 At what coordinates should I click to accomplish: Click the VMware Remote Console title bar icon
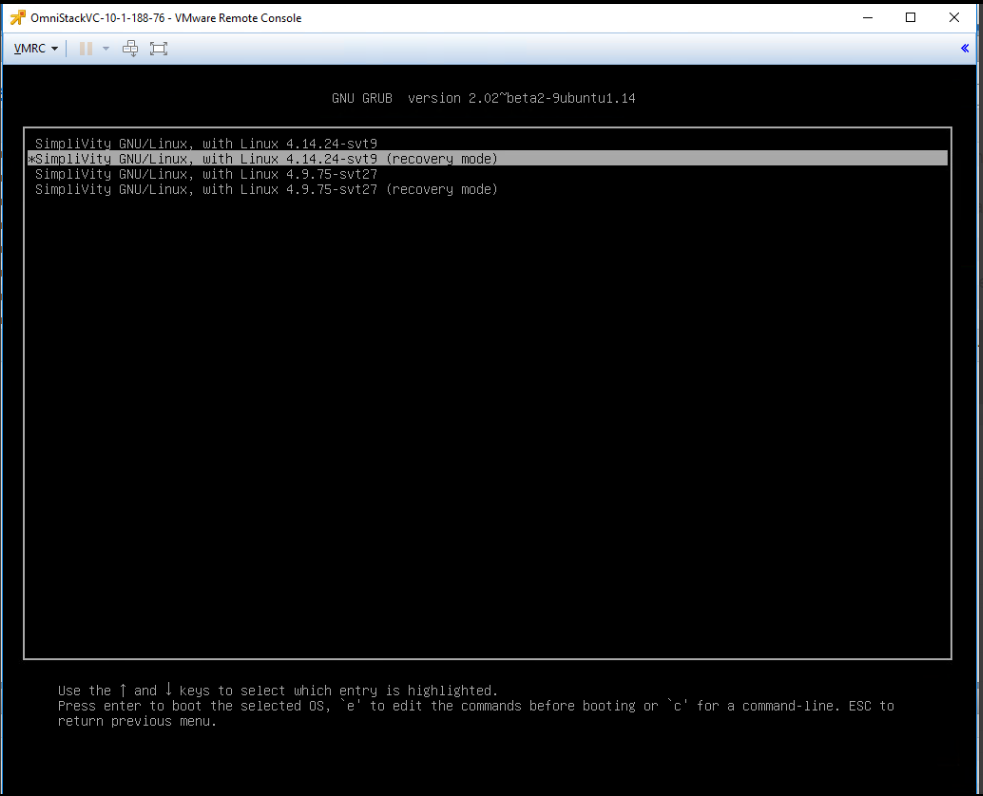pos(18,18)
